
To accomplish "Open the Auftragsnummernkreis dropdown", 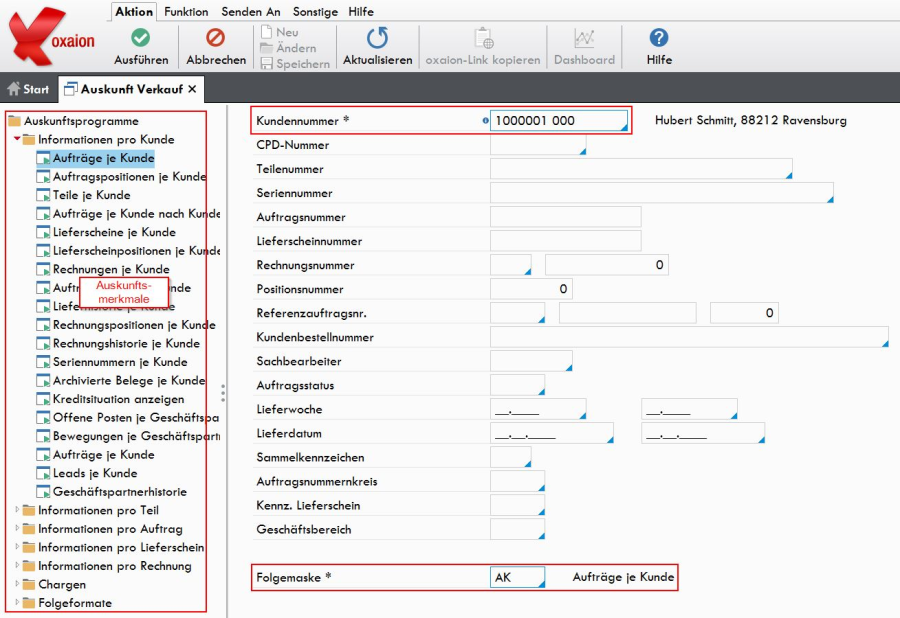I will (x=541, y=488).
